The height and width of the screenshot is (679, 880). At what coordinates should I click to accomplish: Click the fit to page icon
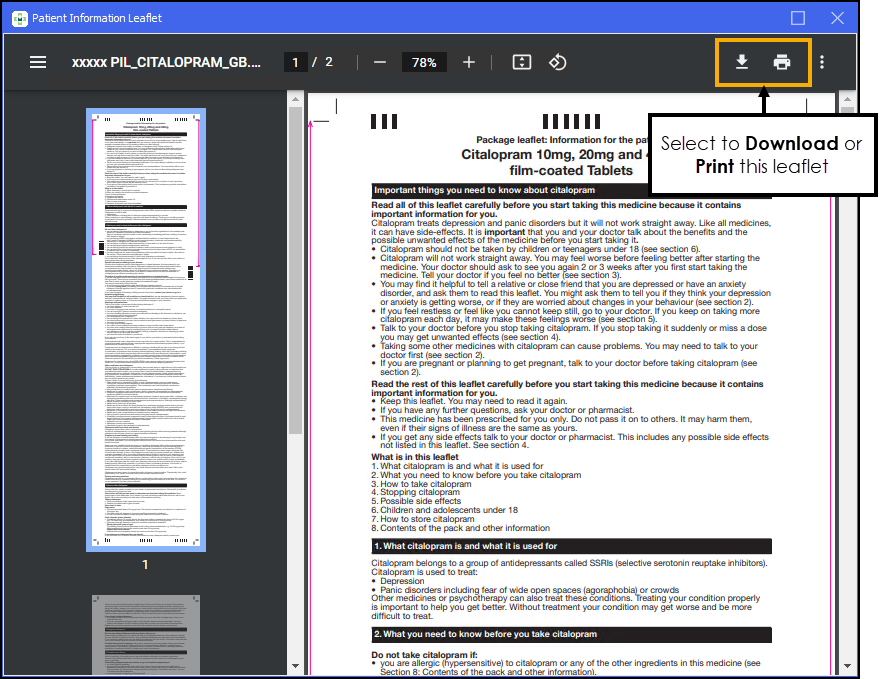pyautogui.click(x=521, y=62)
